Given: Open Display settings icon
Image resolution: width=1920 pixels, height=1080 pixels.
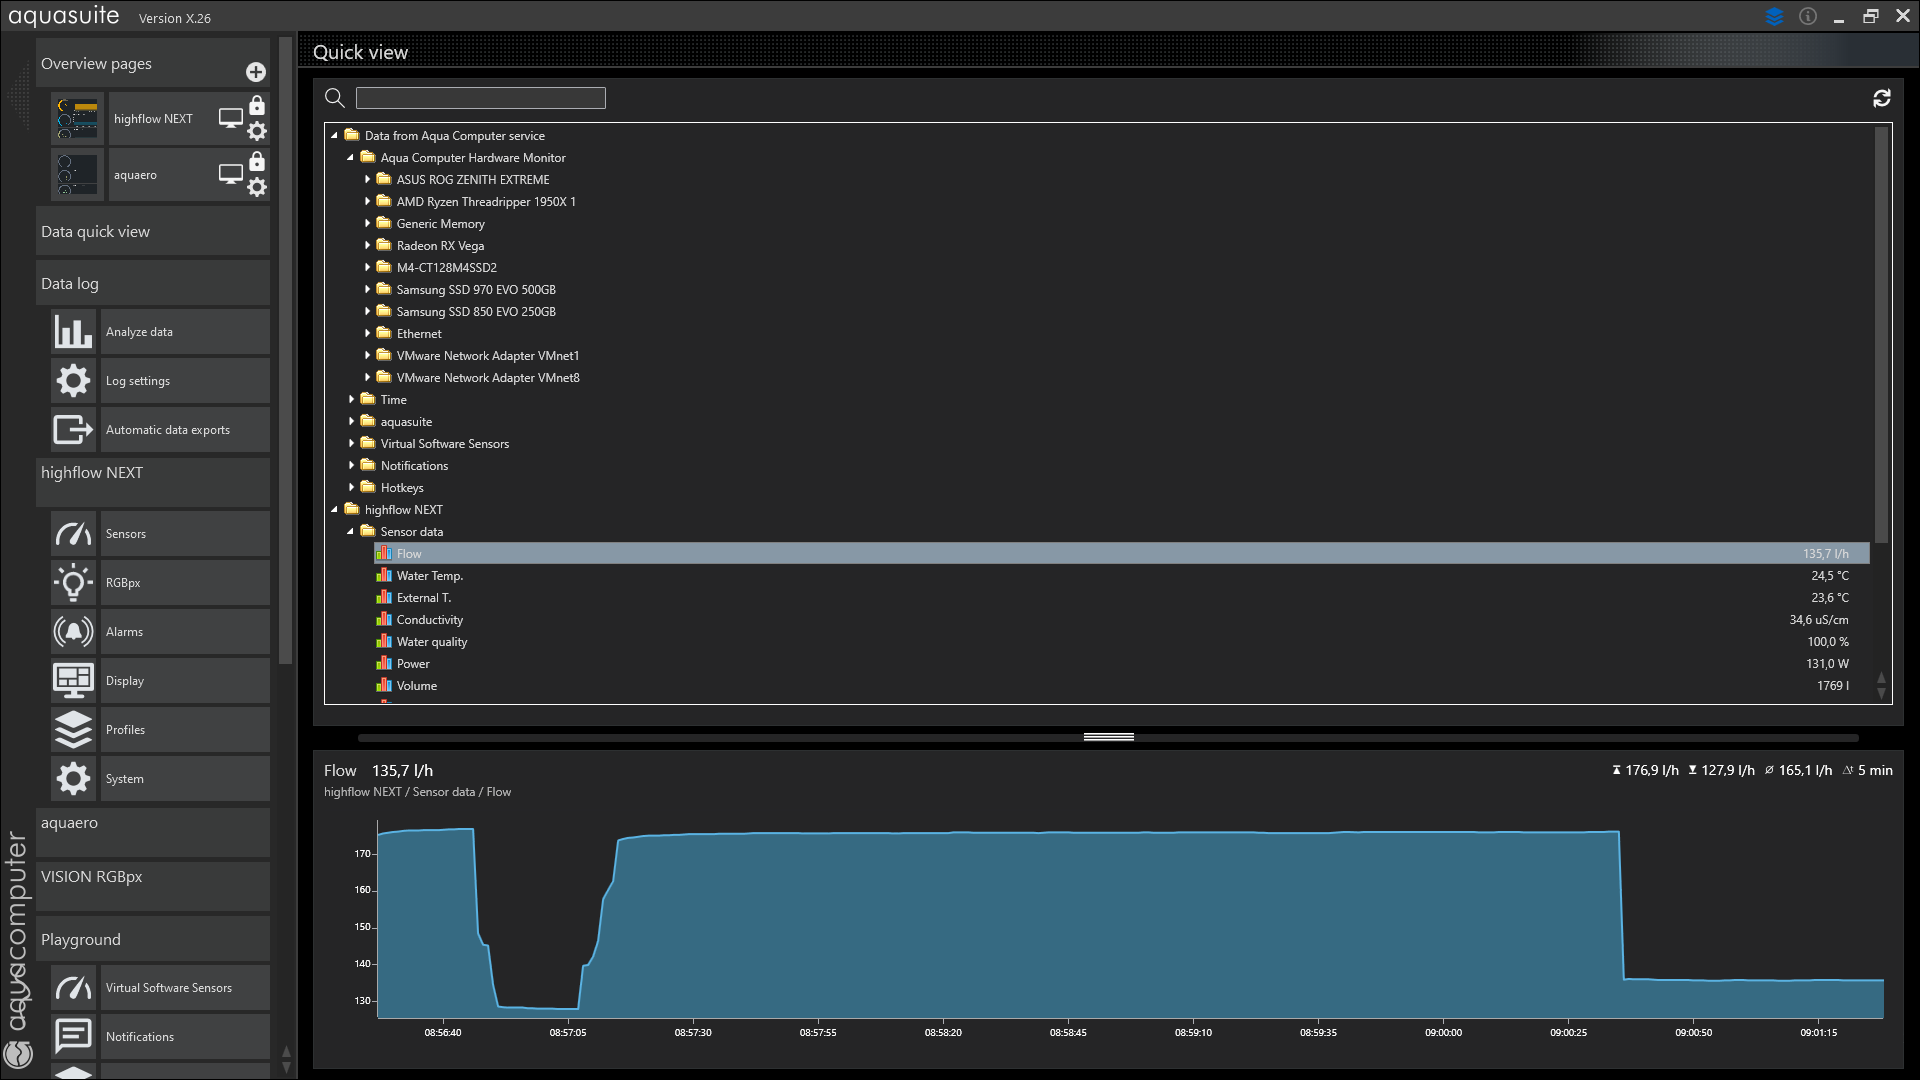Looking at the screenshot, I should (x=73, y=680).
